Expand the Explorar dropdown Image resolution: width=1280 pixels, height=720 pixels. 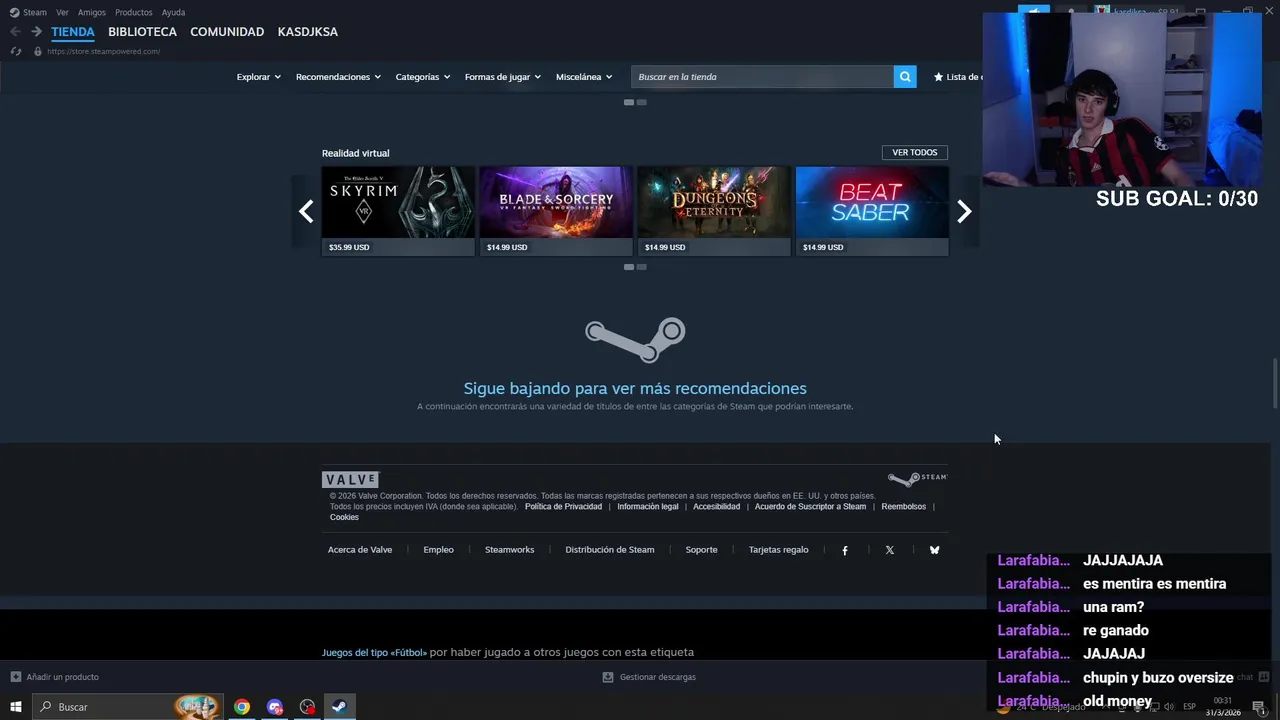[259, 77]
